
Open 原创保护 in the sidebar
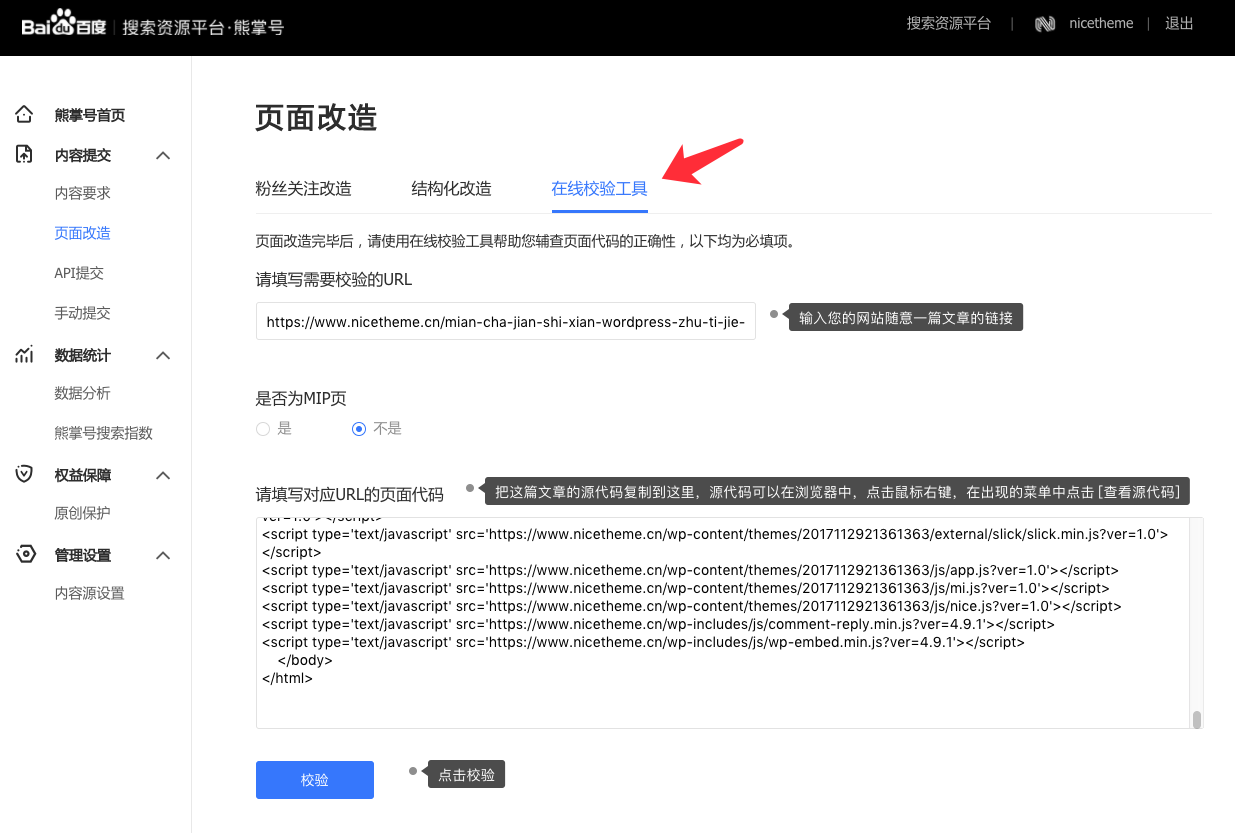click(83, 513)
